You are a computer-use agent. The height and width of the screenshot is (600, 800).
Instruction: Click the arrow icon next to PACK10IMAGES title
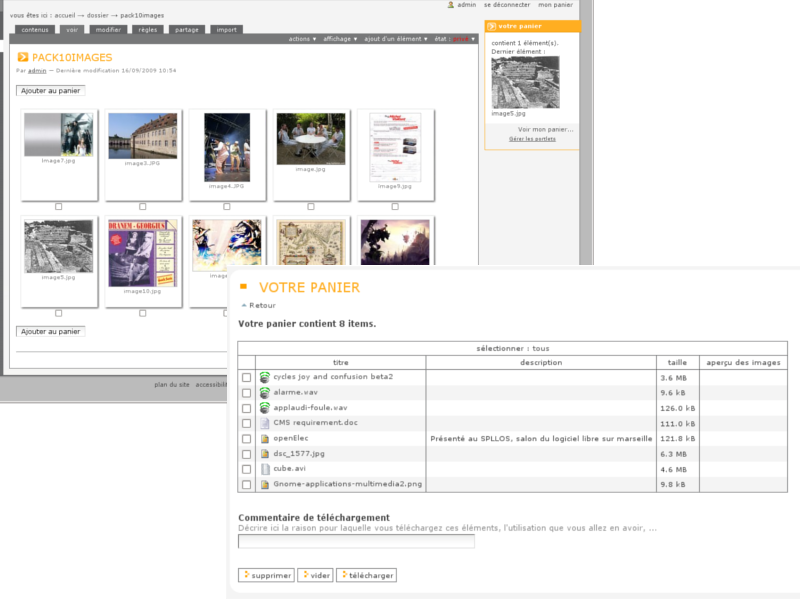[23, 57]
